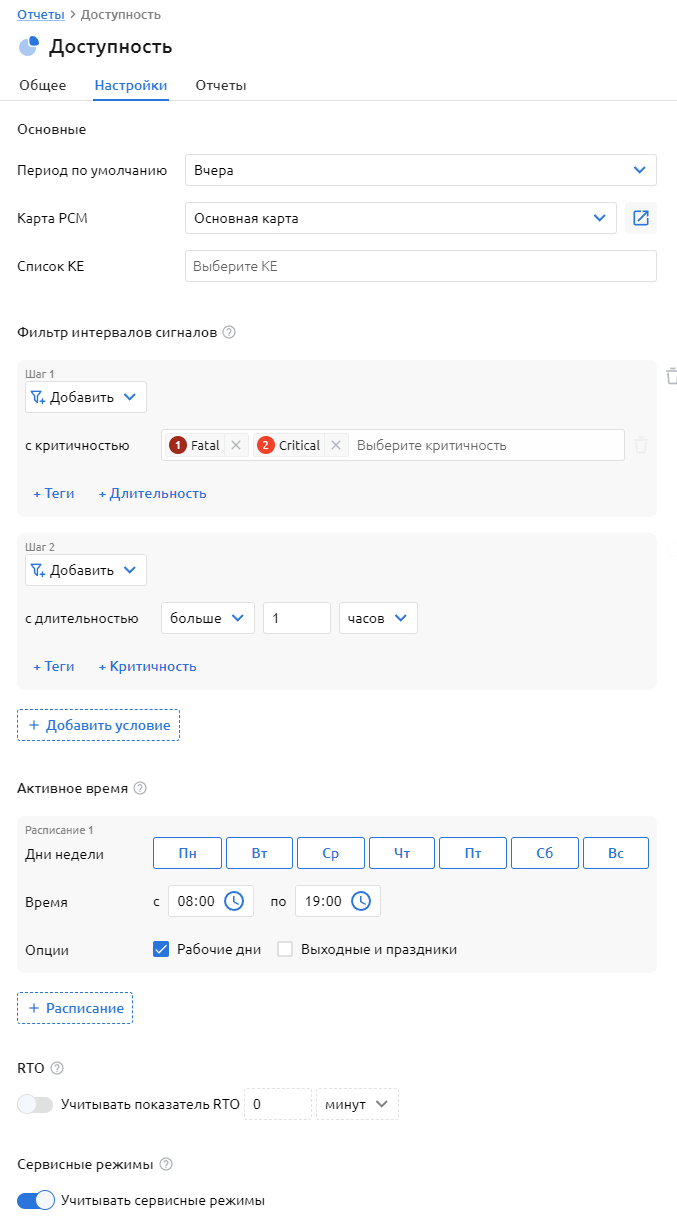Toggle Учитывать показатель RTO switch
This screenshot has height=1231, width=677.
coord(35,1104)
